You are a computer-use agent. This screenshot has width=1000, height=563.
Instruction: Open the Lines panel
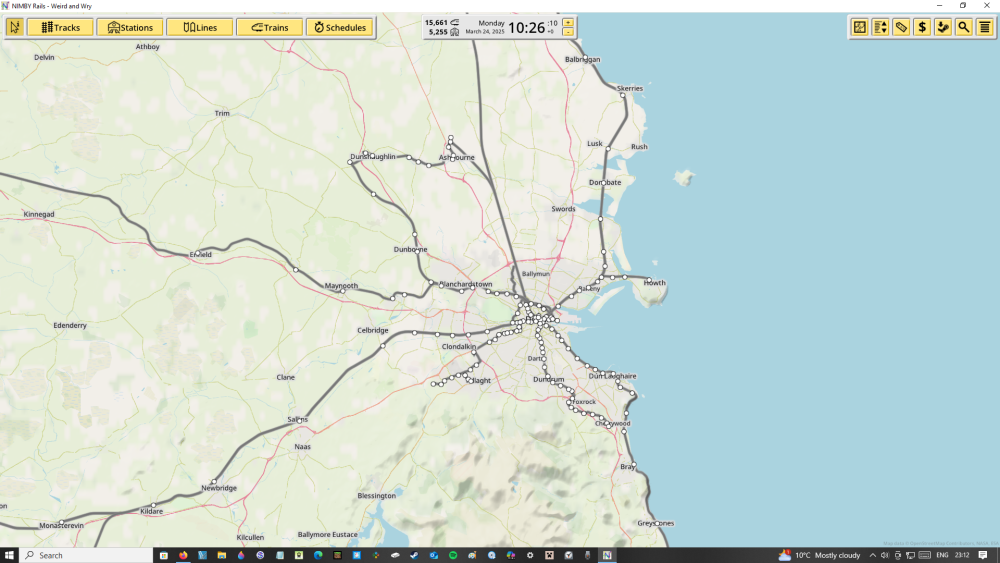[199, 27]
